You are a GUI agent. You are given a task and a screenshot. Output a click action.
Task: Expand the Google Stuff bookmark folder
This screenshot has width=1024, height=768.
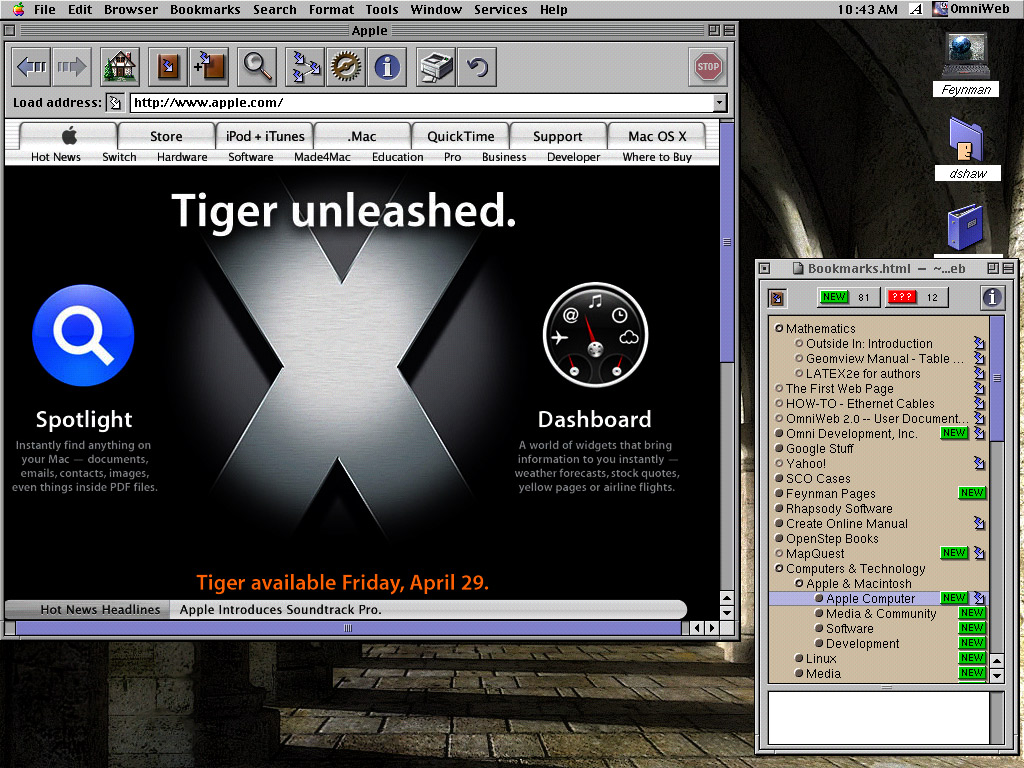(778, 448)
